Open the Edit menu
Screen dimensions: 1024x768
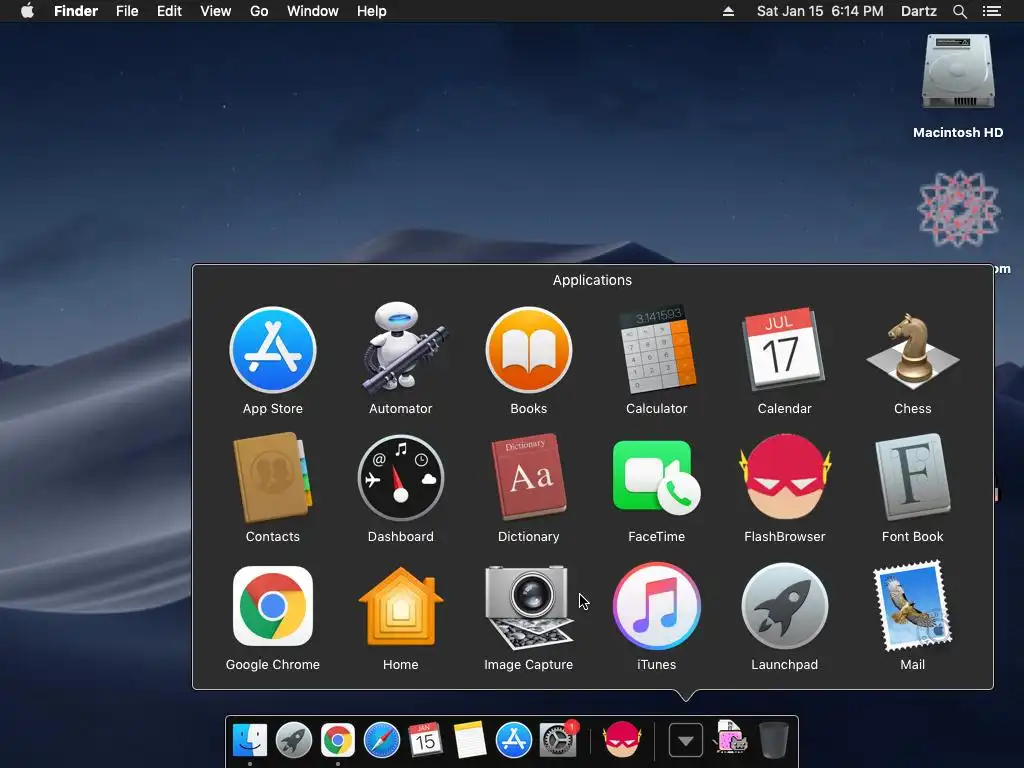pos(169,11)
